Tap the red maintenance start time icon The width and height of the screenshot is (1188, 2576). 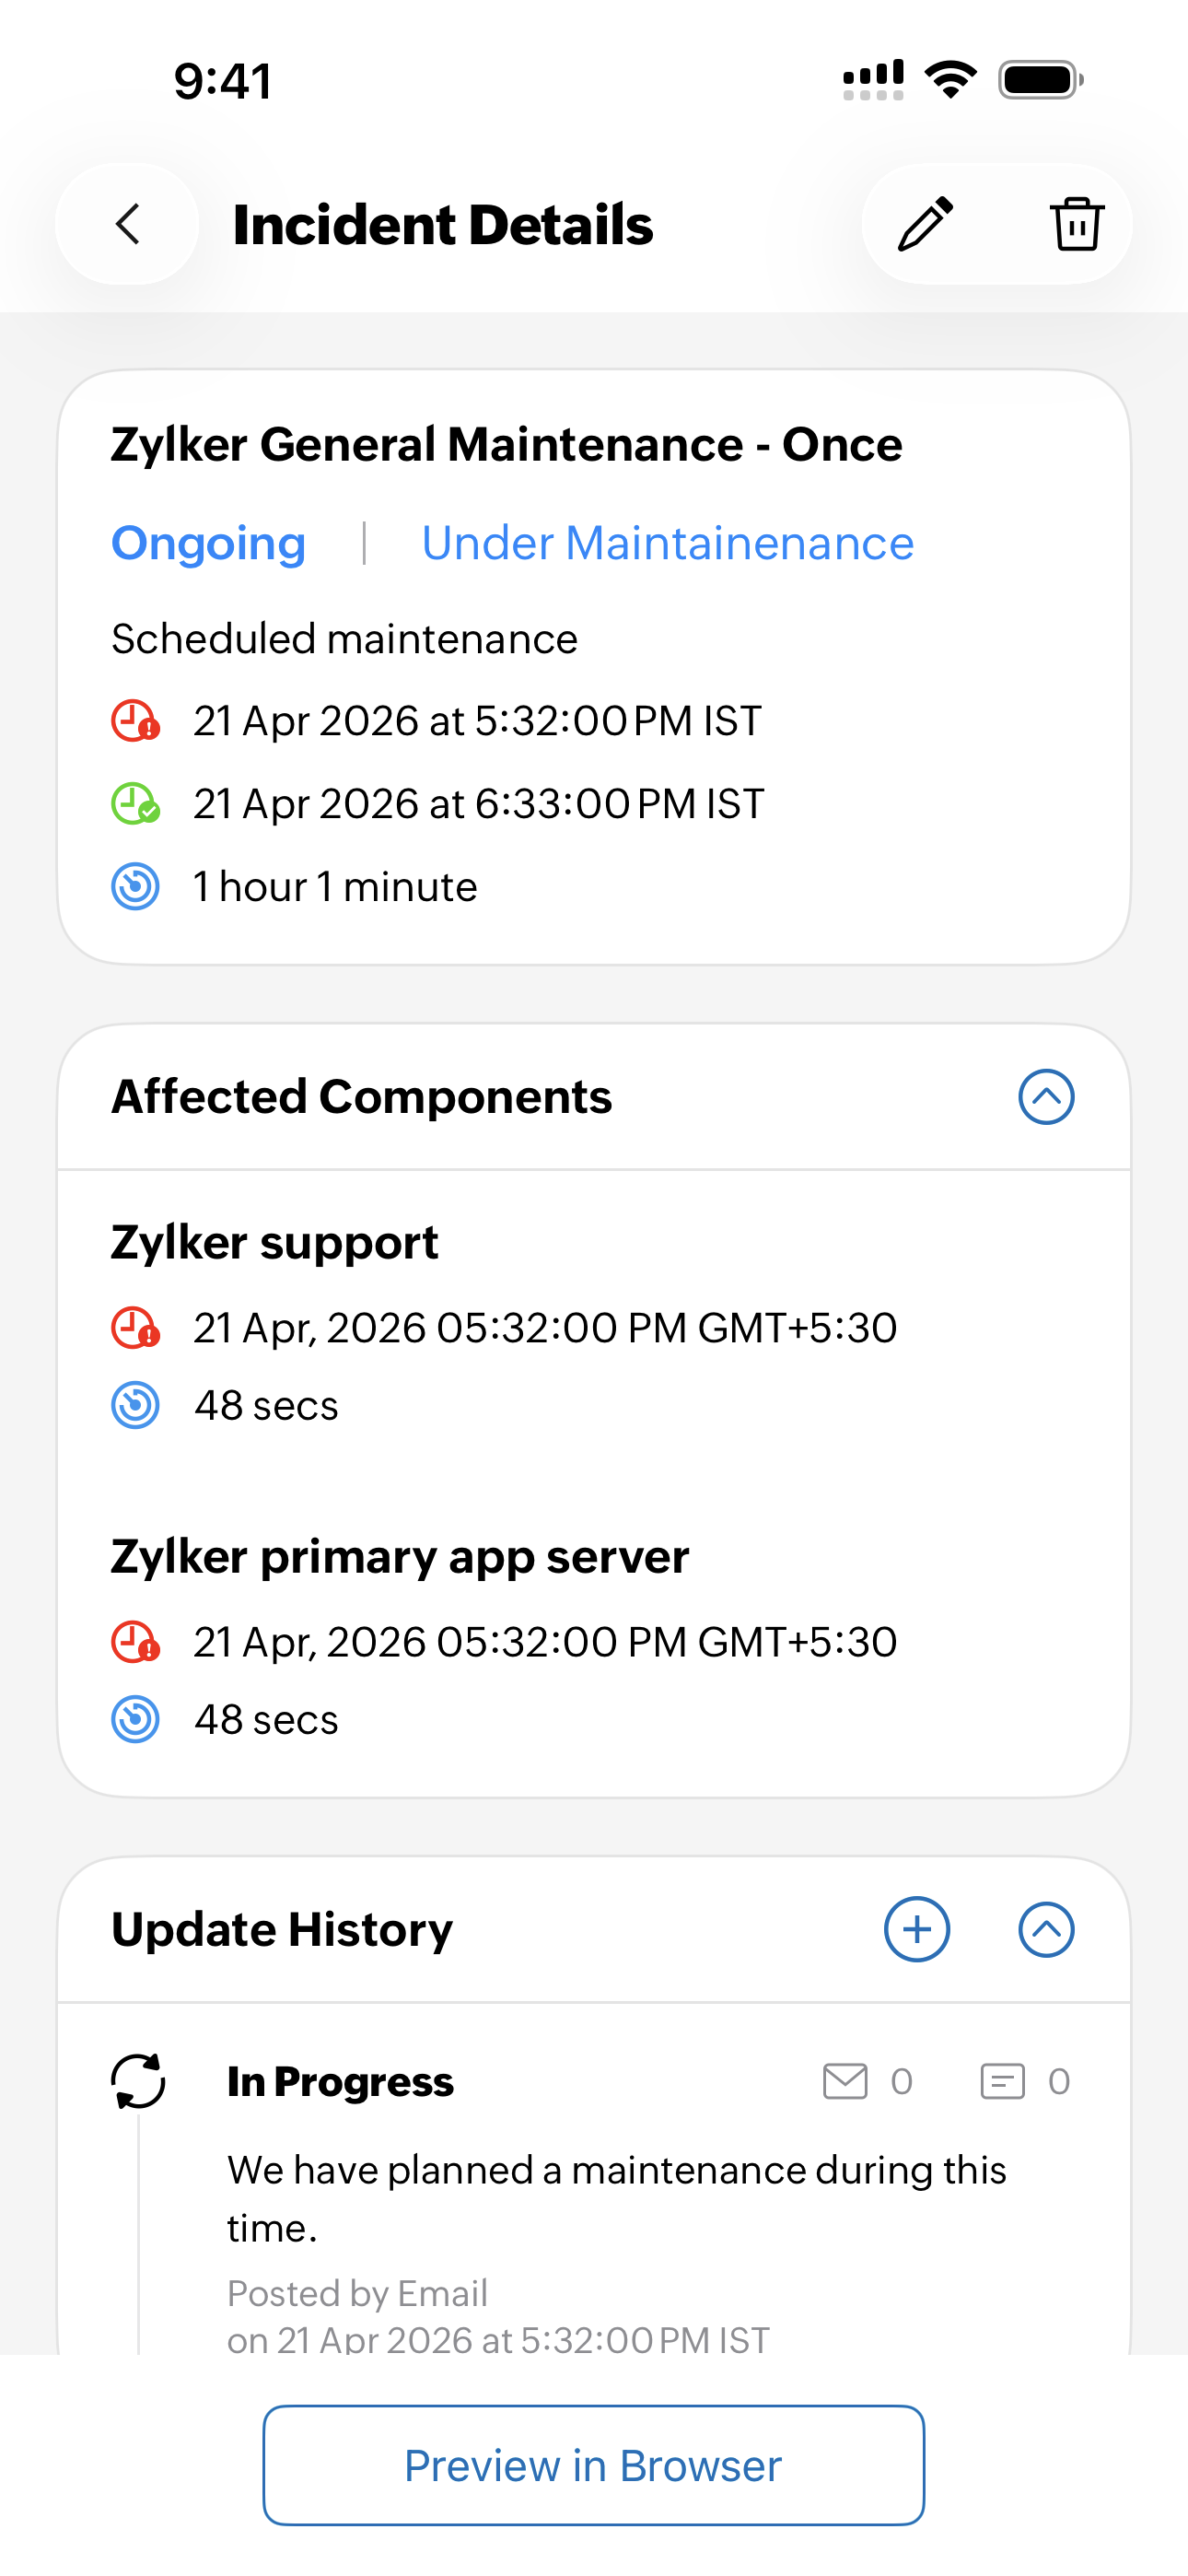[x=135, y=721]
